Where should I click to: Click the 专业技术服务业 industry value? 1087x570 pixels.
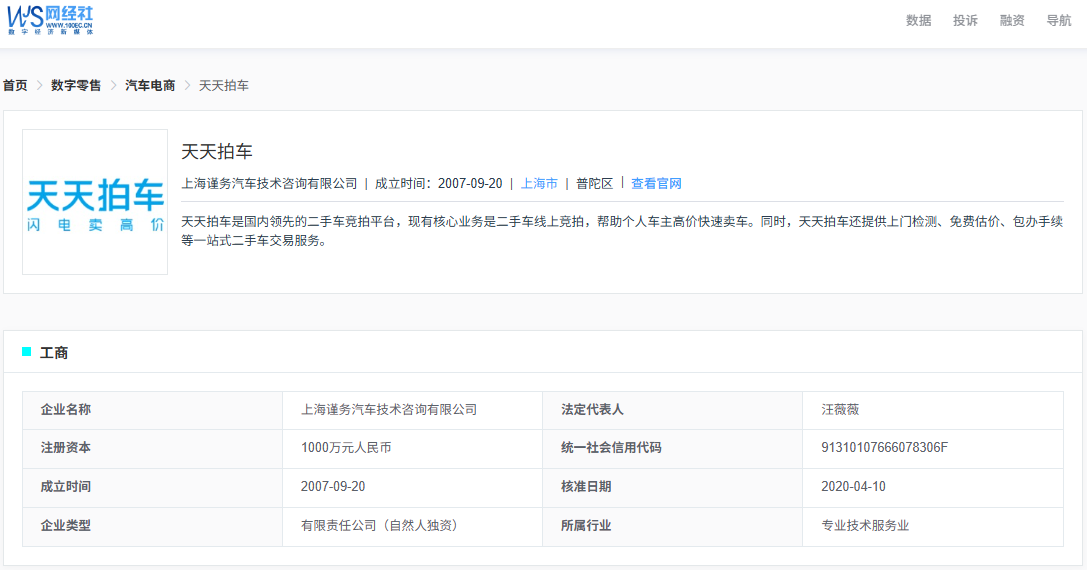865,526
